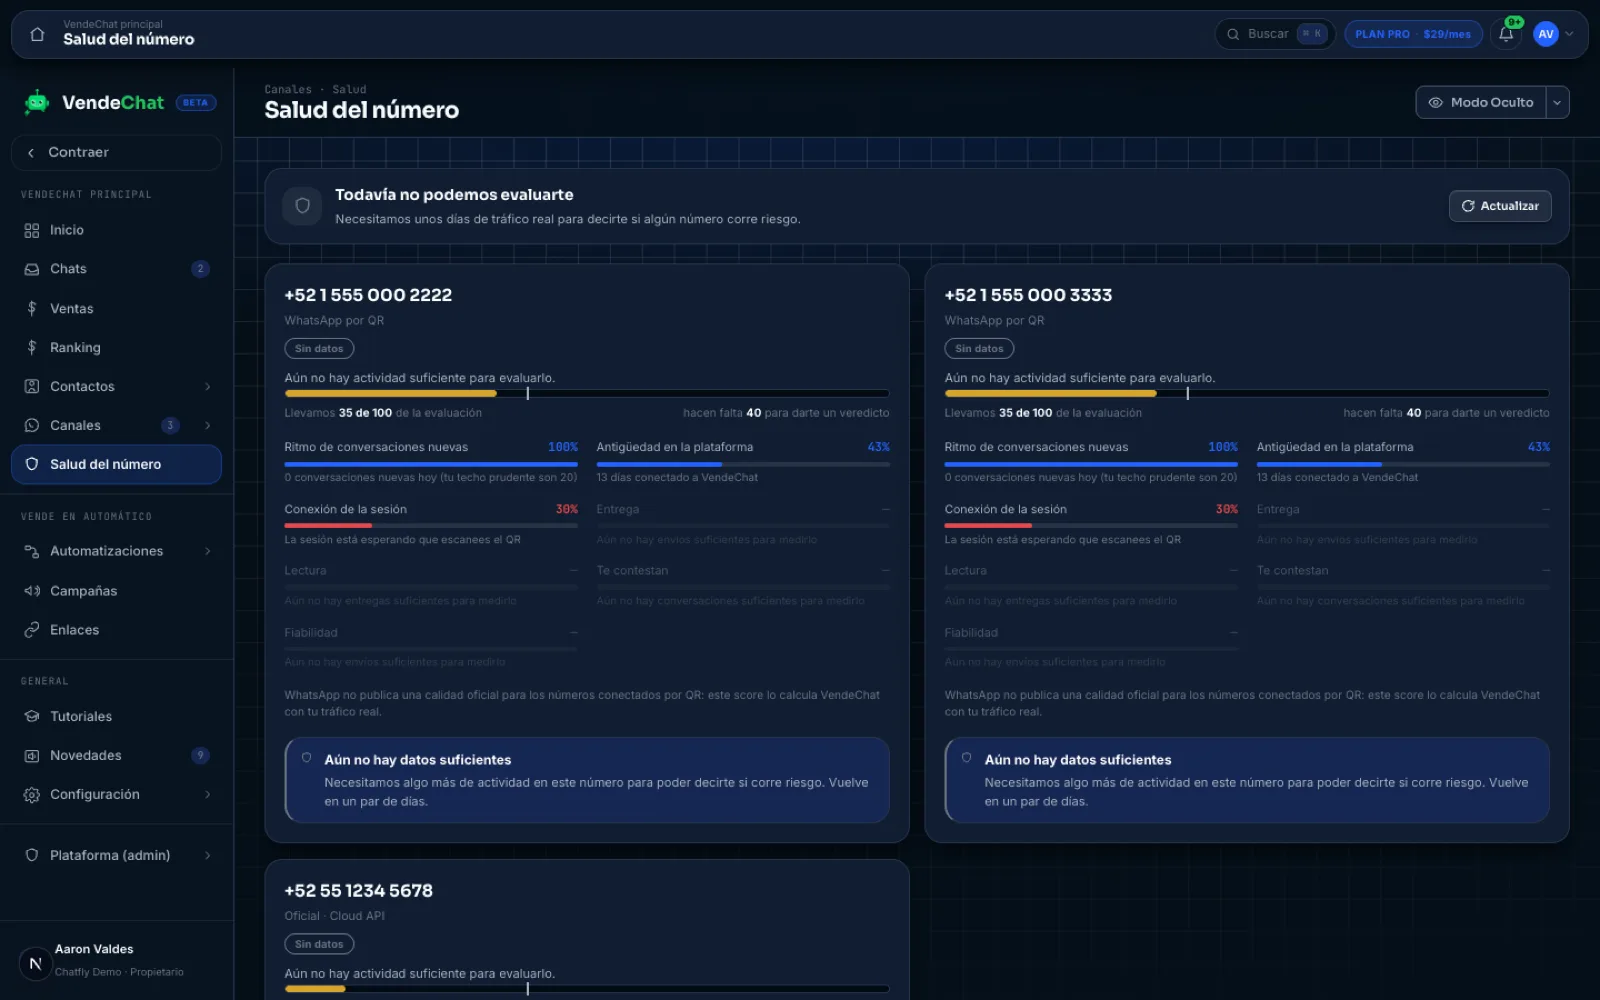Click evaluation progress bar for +52 55 1234 5678
This screenshot has width=1600, height=1000.
click(x=586, y=989)
